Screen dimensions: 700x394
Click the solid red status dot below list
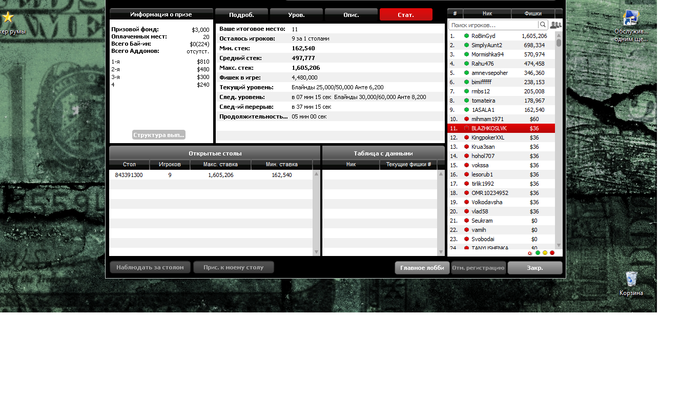(x=552, y=253)
